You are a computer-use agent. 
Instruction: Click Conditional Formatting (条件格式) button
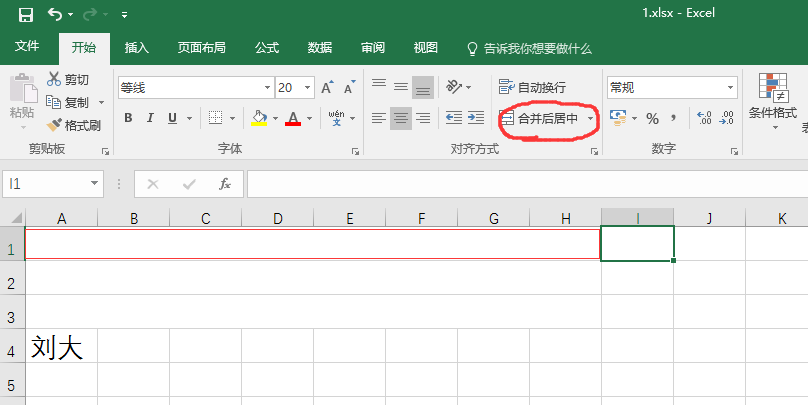pos(772,98)
